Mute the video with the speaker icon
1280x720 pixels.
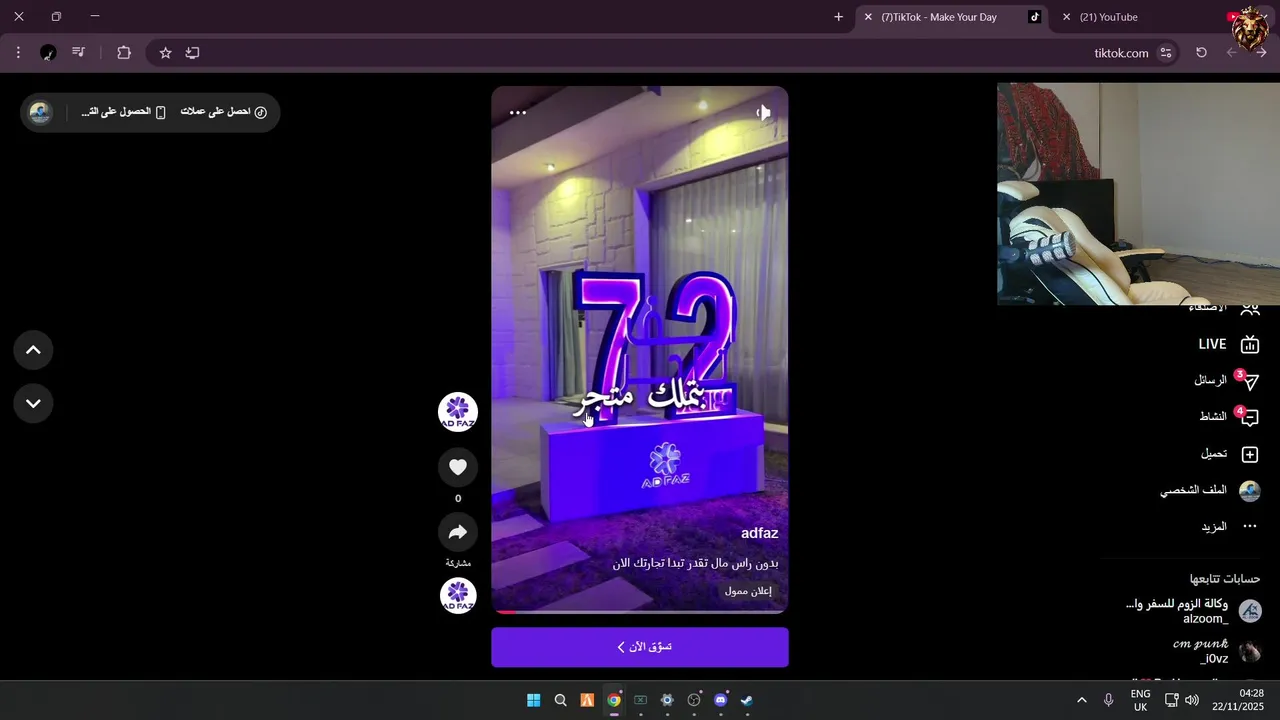(x=763, y=112)
